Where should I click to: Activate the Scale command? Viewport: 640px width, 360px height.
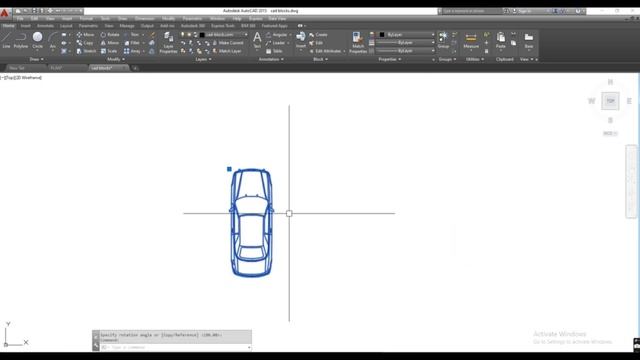pyautogui.click(x=109, y=51)
